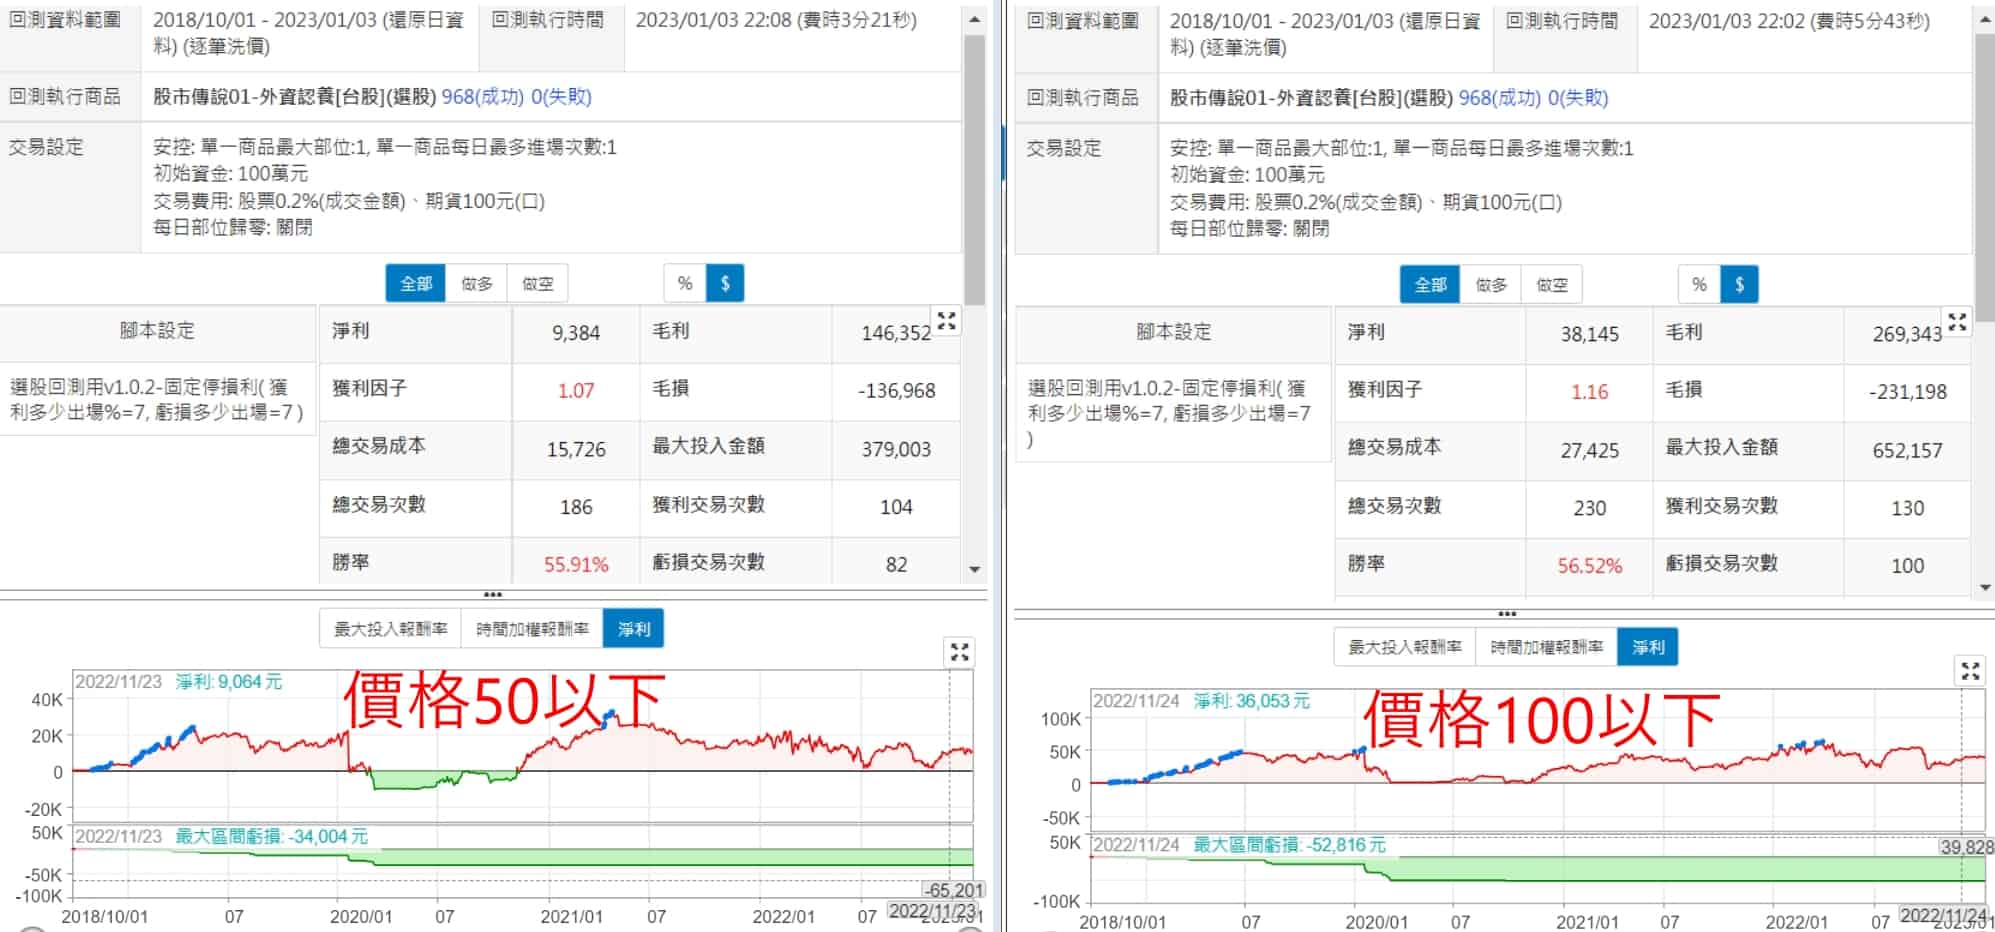
Task: Switch right panel to percent display
Action: click(x=1699, y=285)
